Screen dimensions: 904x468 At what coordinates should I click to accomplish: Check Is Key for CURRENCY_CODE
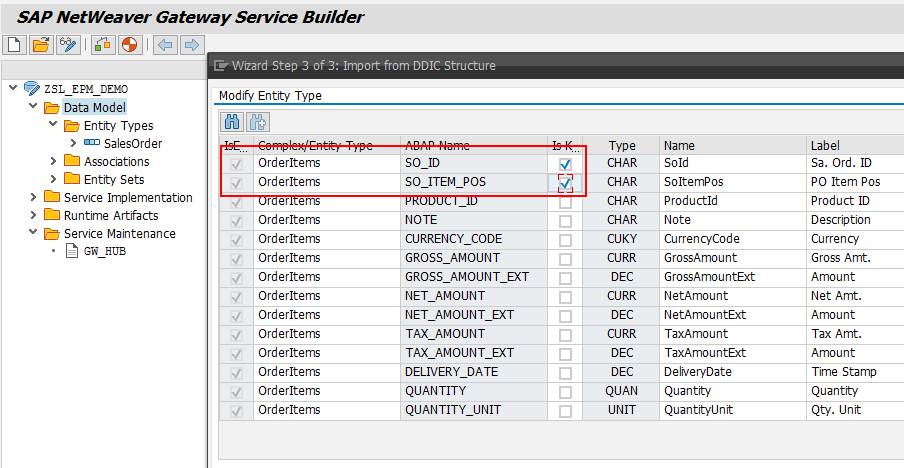click(566, 240)
